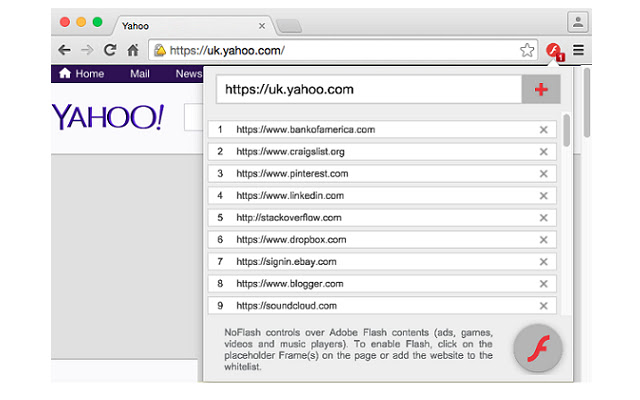The width and height of the screenshot is (640, 400).
Task: Open News in Yahoo navigation bar
Action: [x=189, y=74]
